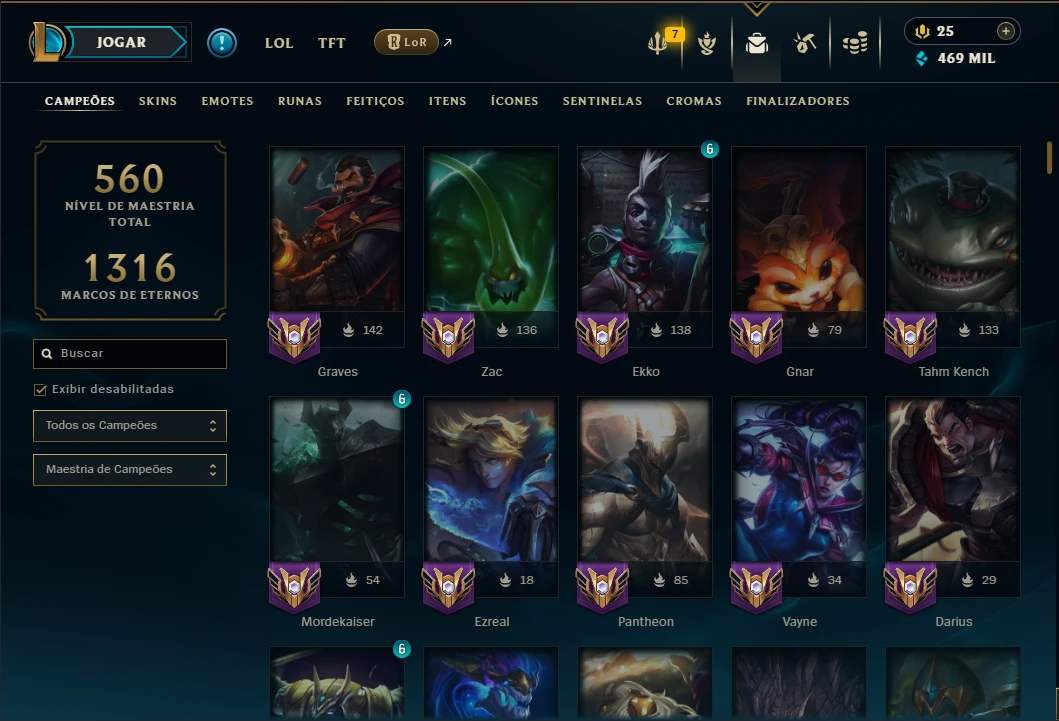Click Graves mastery emblem badge
The image size is (1059, 721).
(x=294, y=337)
